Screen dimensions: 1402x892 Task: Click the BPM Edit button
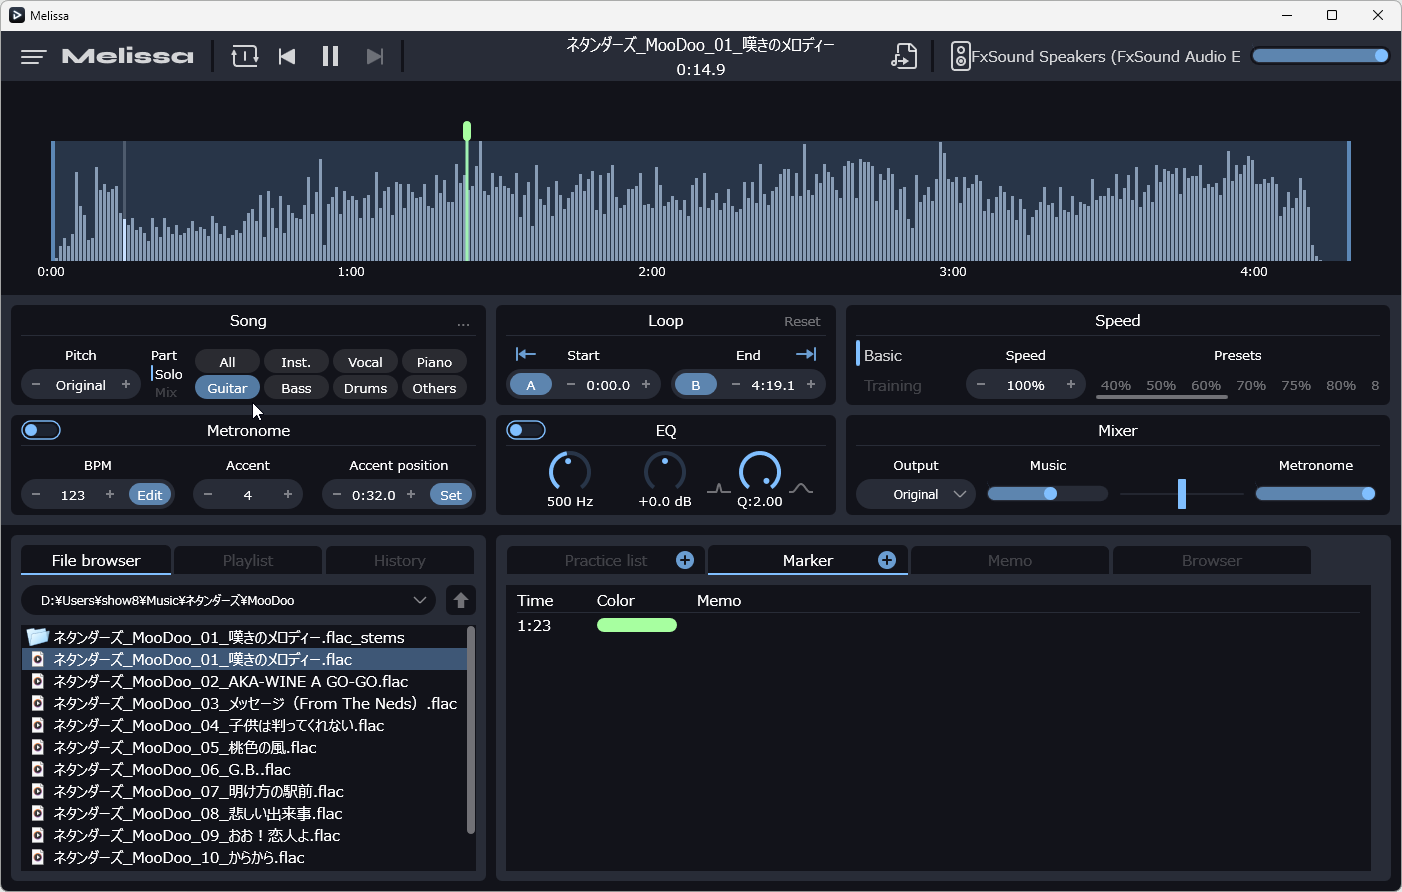click(x=150, y=495)
